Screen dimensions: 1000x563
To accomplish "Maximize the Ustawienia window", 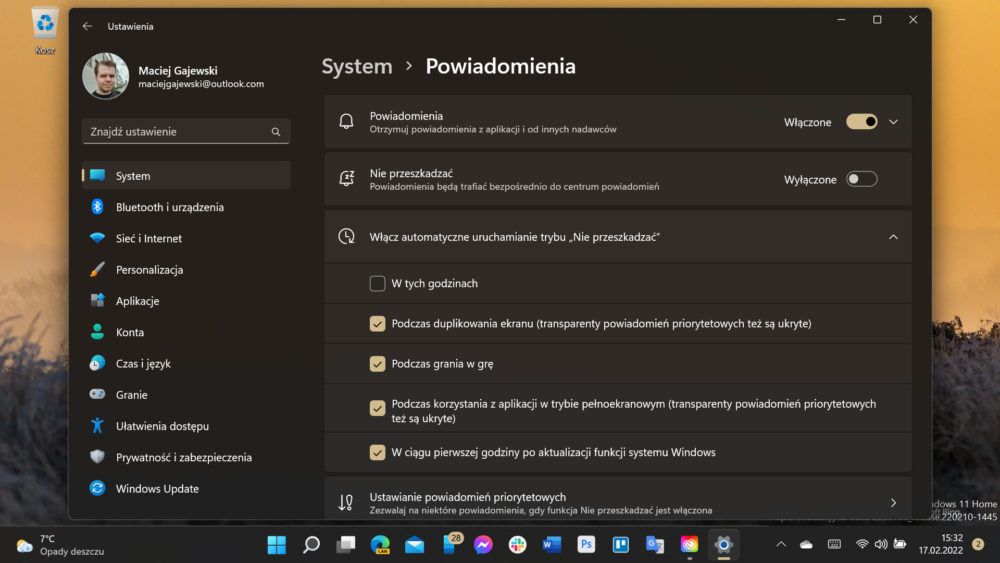I will (x=877, y=20).
